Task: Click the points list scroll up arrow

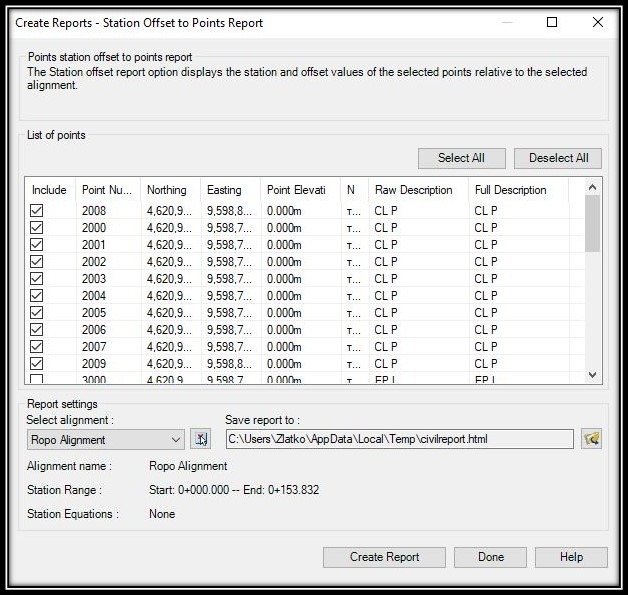Action: [592, 187]
